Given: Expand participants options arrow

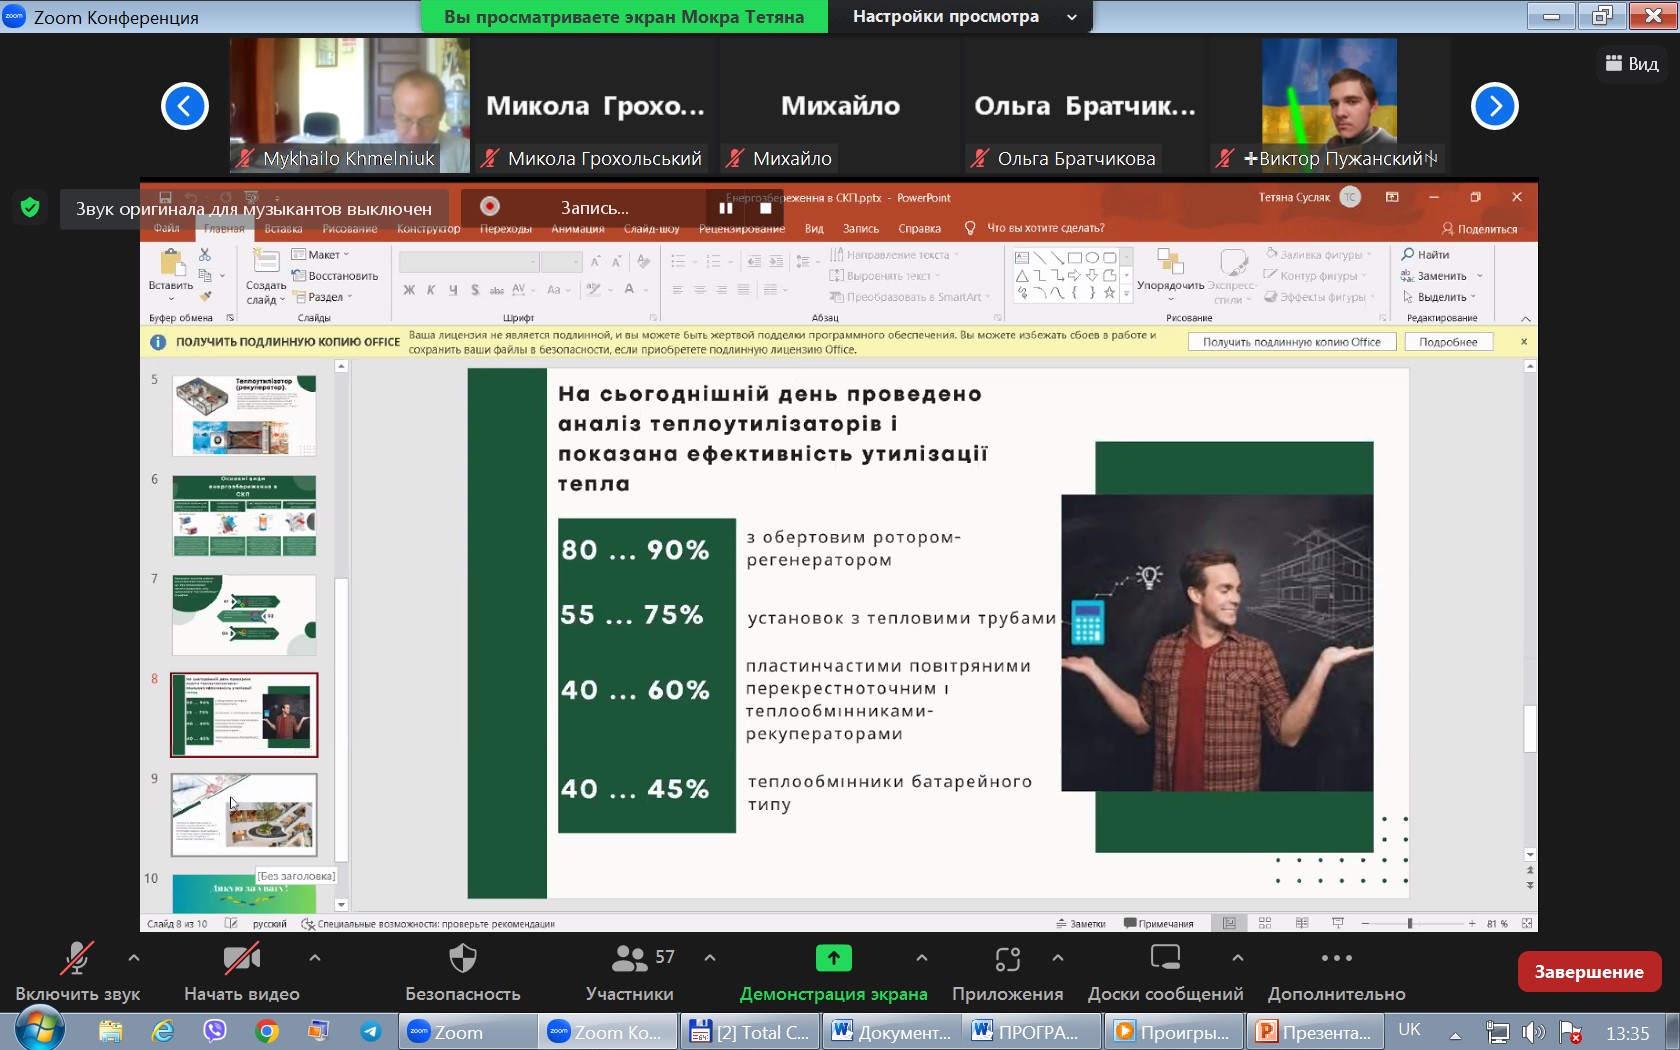Looking at the screenshot, I should [x=710, y=957].
